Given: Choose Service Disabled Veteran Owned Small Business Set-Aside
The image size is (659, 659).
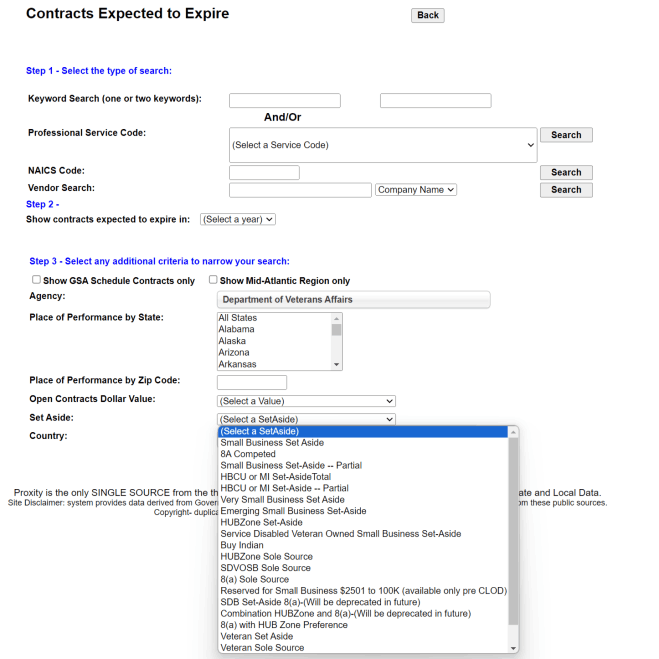Looking at the screenshot, I should click(x=363, y=534).
